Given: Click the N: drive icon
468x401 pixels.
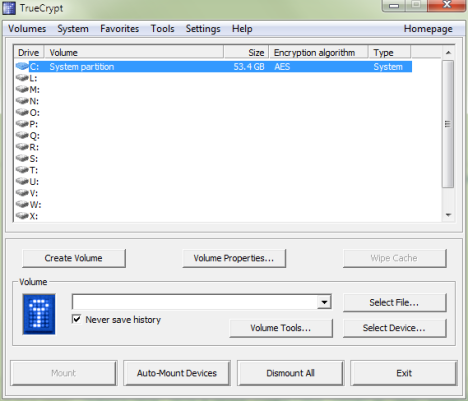Looking at the screenshot, I should click(x=22, y=101).
